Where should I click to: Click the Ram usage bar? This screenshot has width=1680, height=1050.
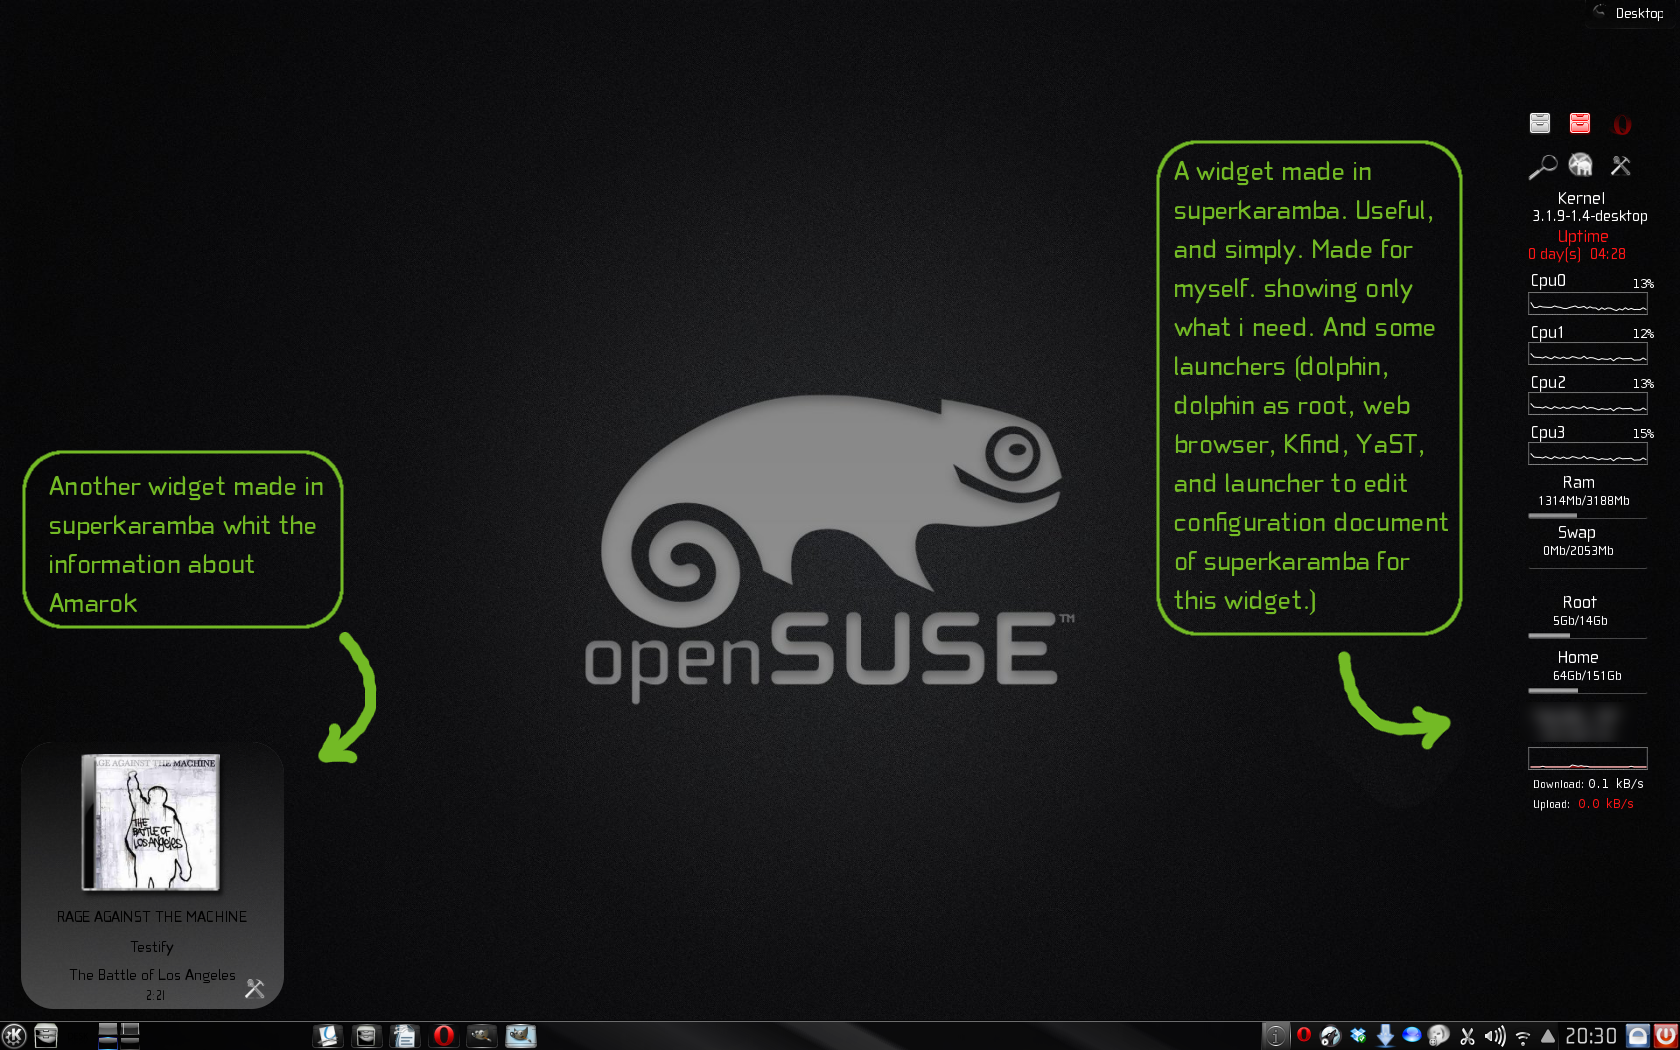tap(1588, 516)
